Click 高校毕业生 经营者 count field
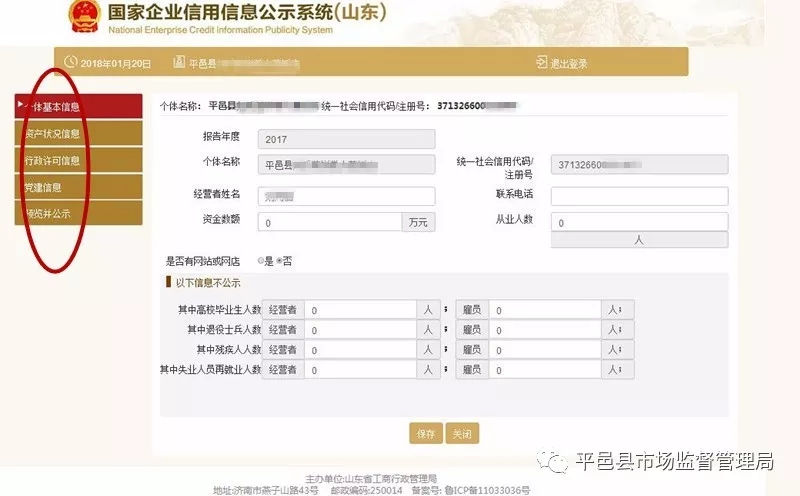Screen dimensions: 800x496 [360, 310]
